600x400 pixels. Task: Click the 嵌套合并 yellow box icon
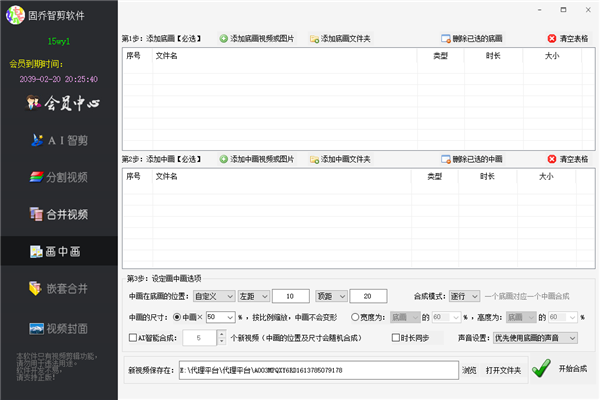[x=36, y=288]
